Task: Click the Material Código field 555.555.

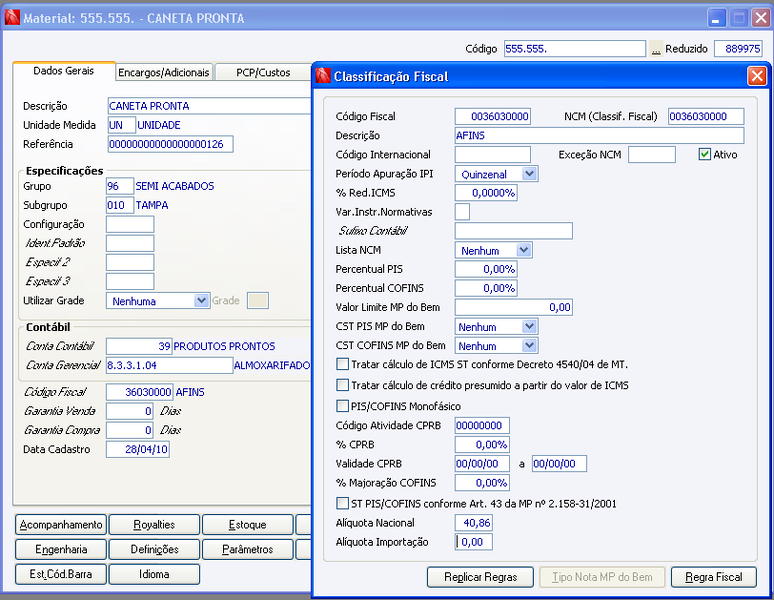Action: (x=575, y=49)
